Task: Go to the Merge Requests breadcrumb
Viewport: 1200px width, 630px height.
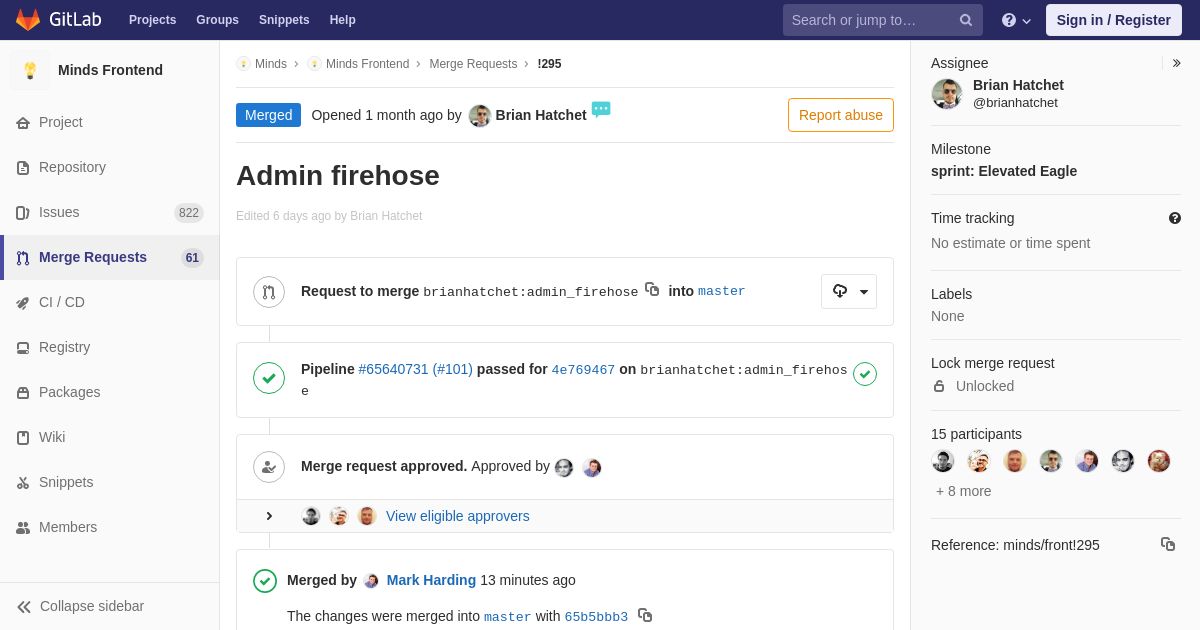Action: [473, 64]
